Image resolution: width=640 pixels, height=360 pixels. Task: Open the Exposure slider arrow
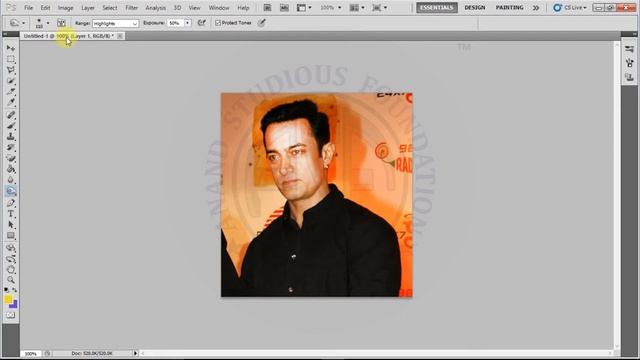[187, 23]
